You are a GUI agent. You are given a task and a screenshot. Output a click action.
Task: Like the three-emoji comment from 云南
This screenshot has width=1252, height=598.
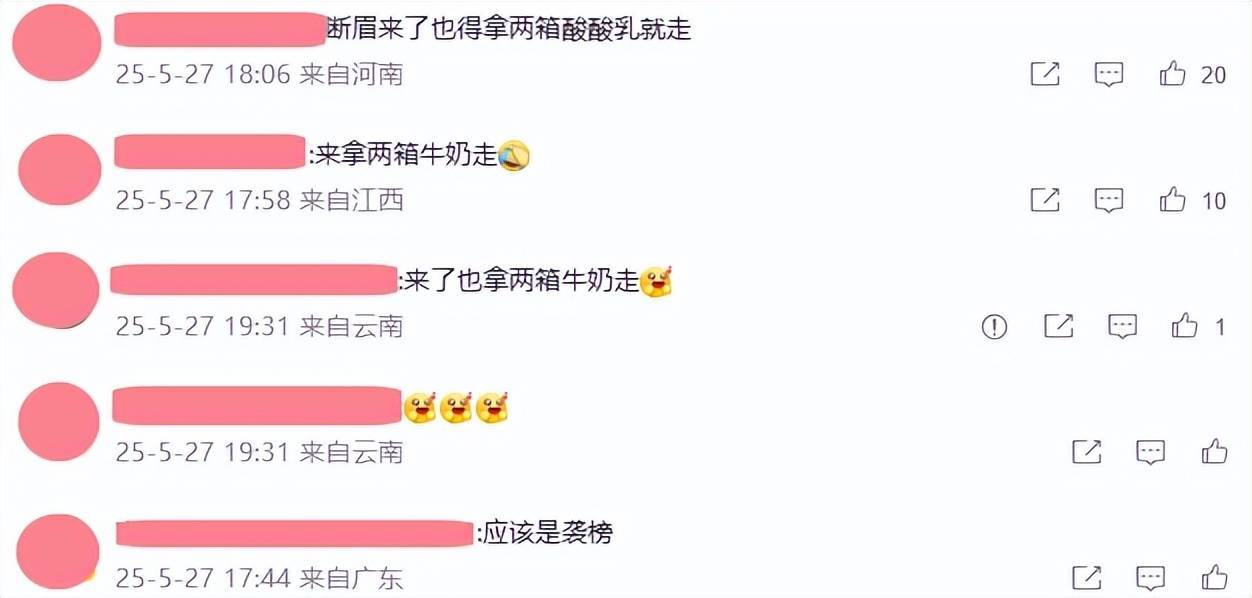1215,451
